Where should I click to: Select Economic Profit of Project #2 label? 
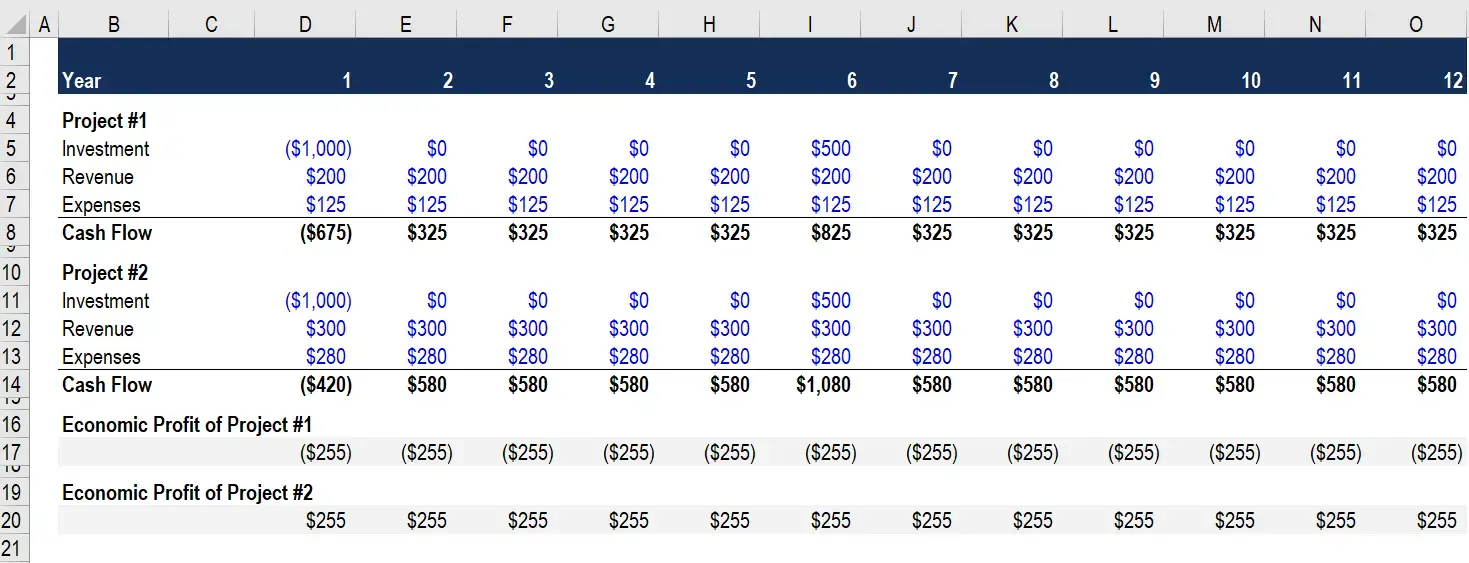point(187,493)
